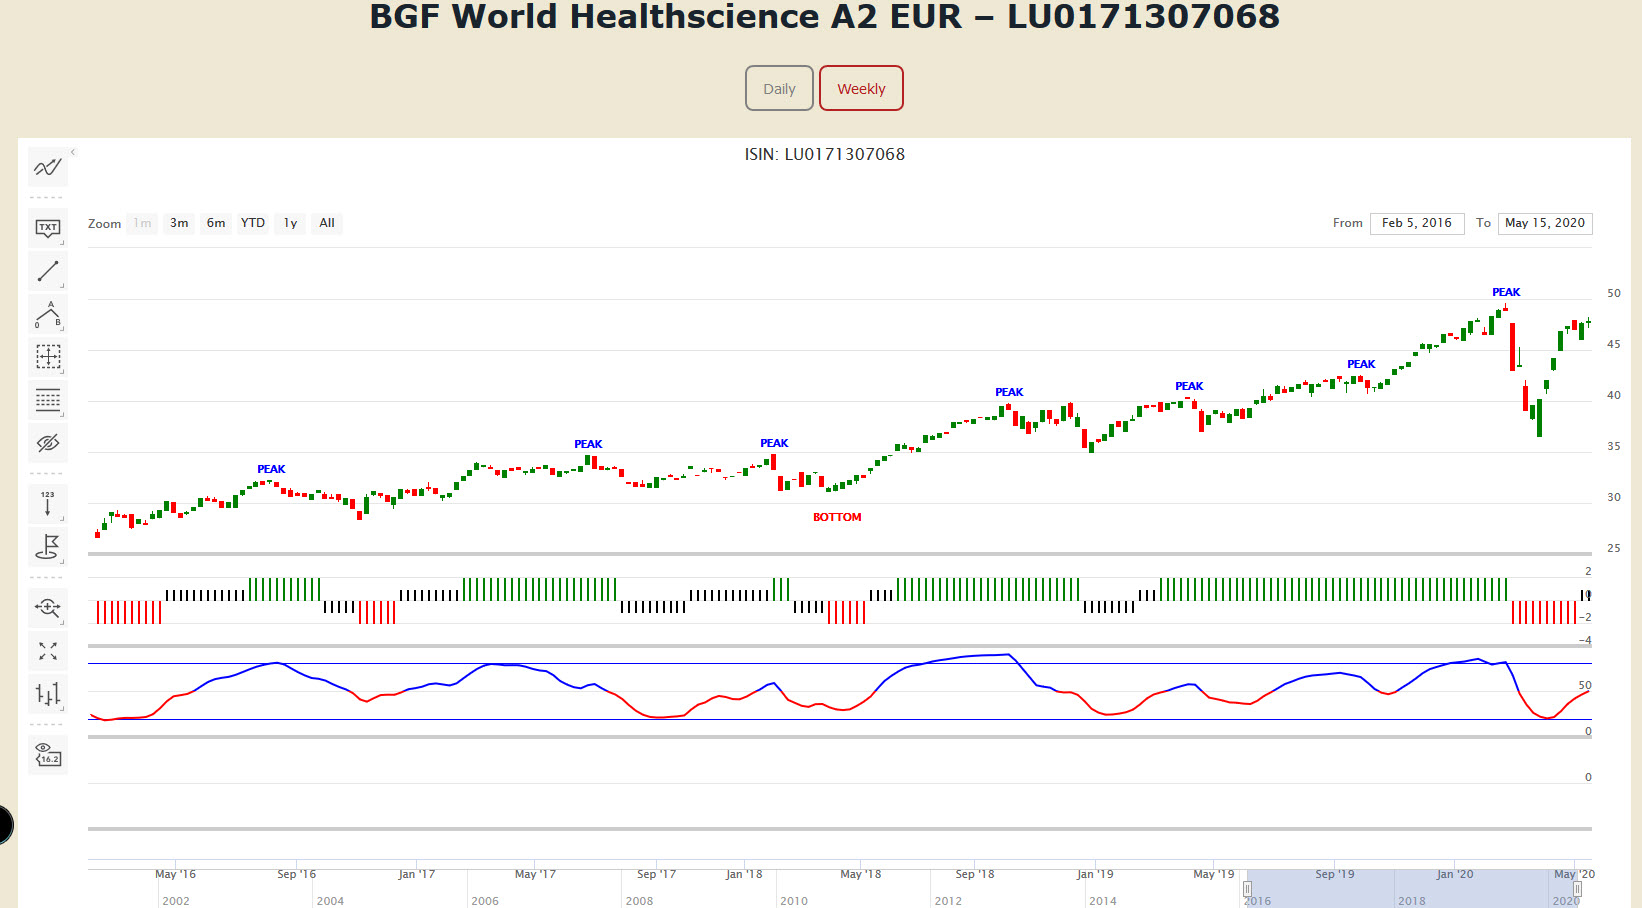Open the Indicators tool
Image resolution: width=1642 pixels, height=908 pixels.
coord(48,167)
